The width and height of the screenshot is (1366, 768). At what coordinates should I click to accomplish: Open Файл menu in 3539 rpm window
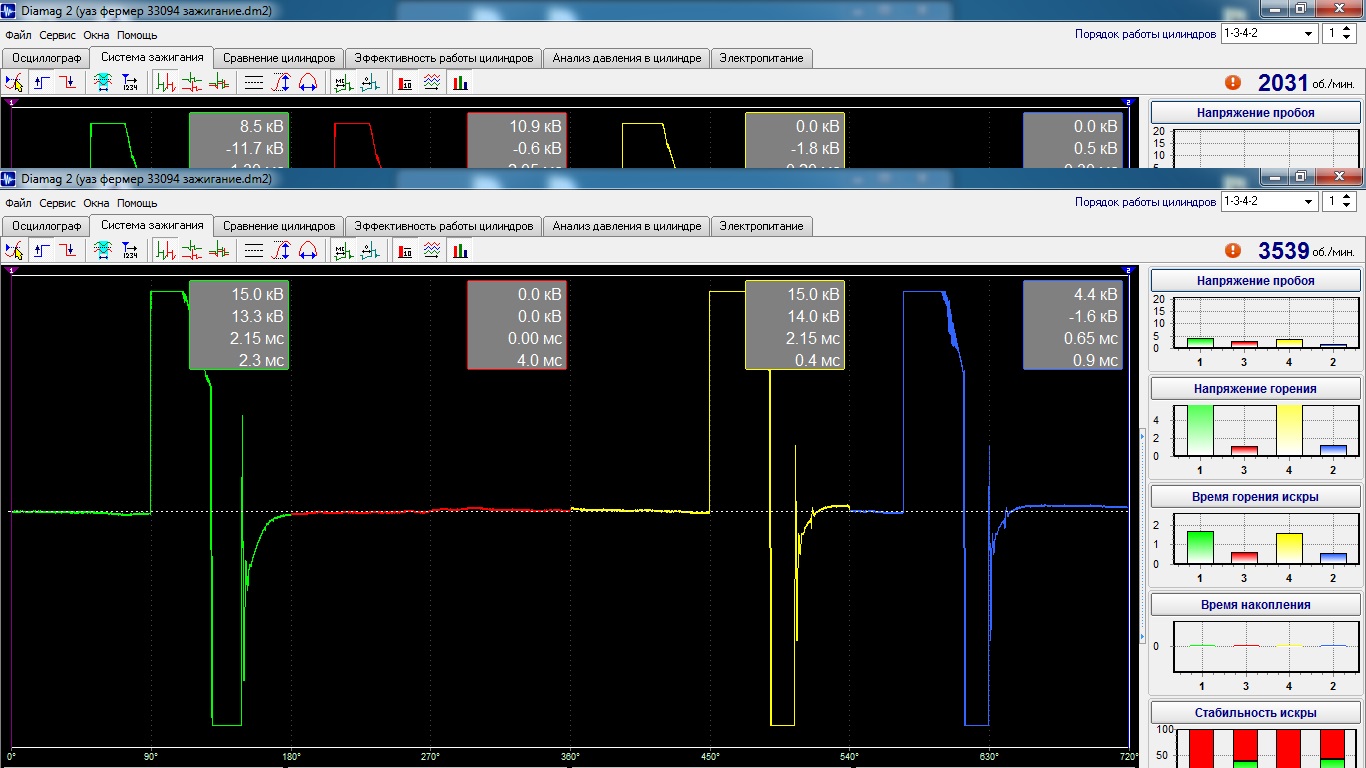[18, 203]
